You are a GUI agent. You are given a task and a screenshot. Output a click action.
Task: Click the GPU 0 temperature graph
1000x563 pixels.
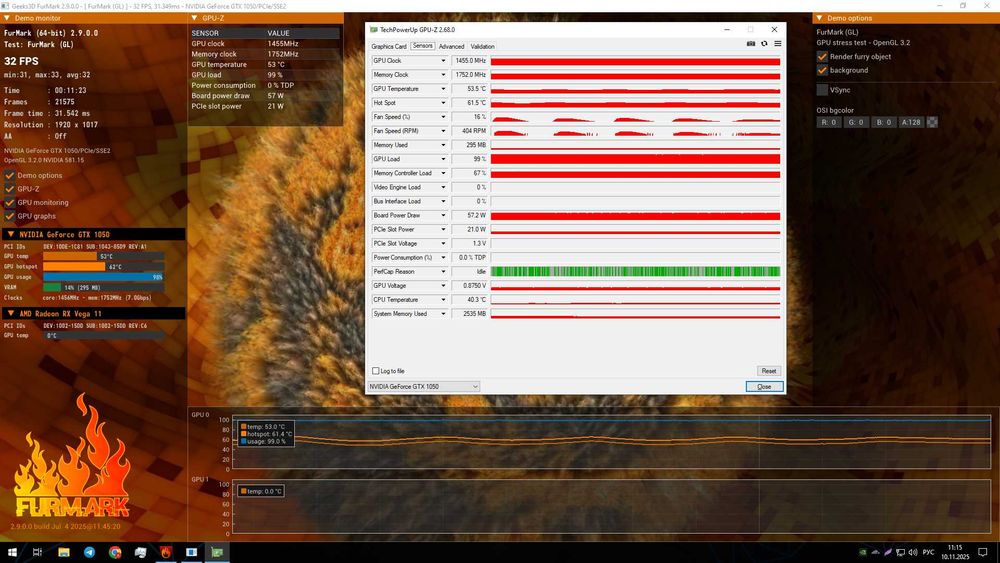pyautogui.click(x=611, y=443)
